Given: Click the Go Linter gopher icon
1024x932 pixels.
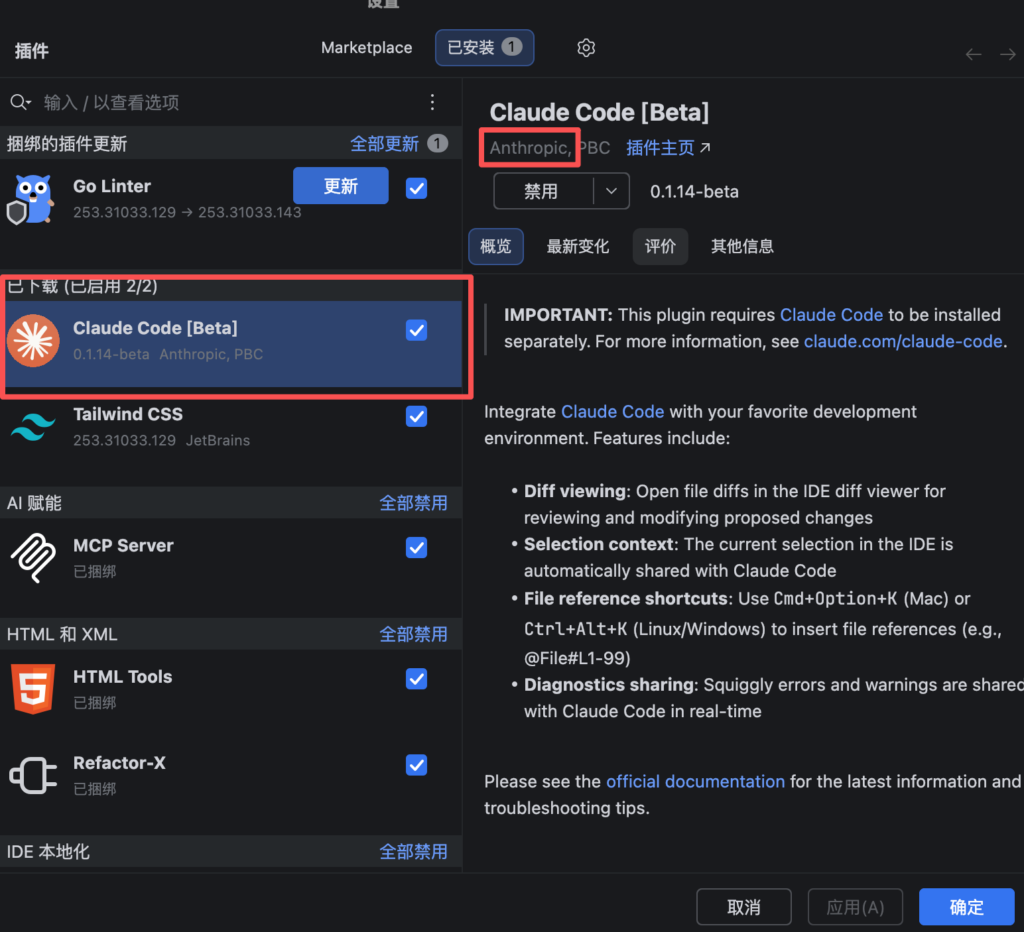Looking at the screenshot, I should pyautogui.click(x=32, y=198).
